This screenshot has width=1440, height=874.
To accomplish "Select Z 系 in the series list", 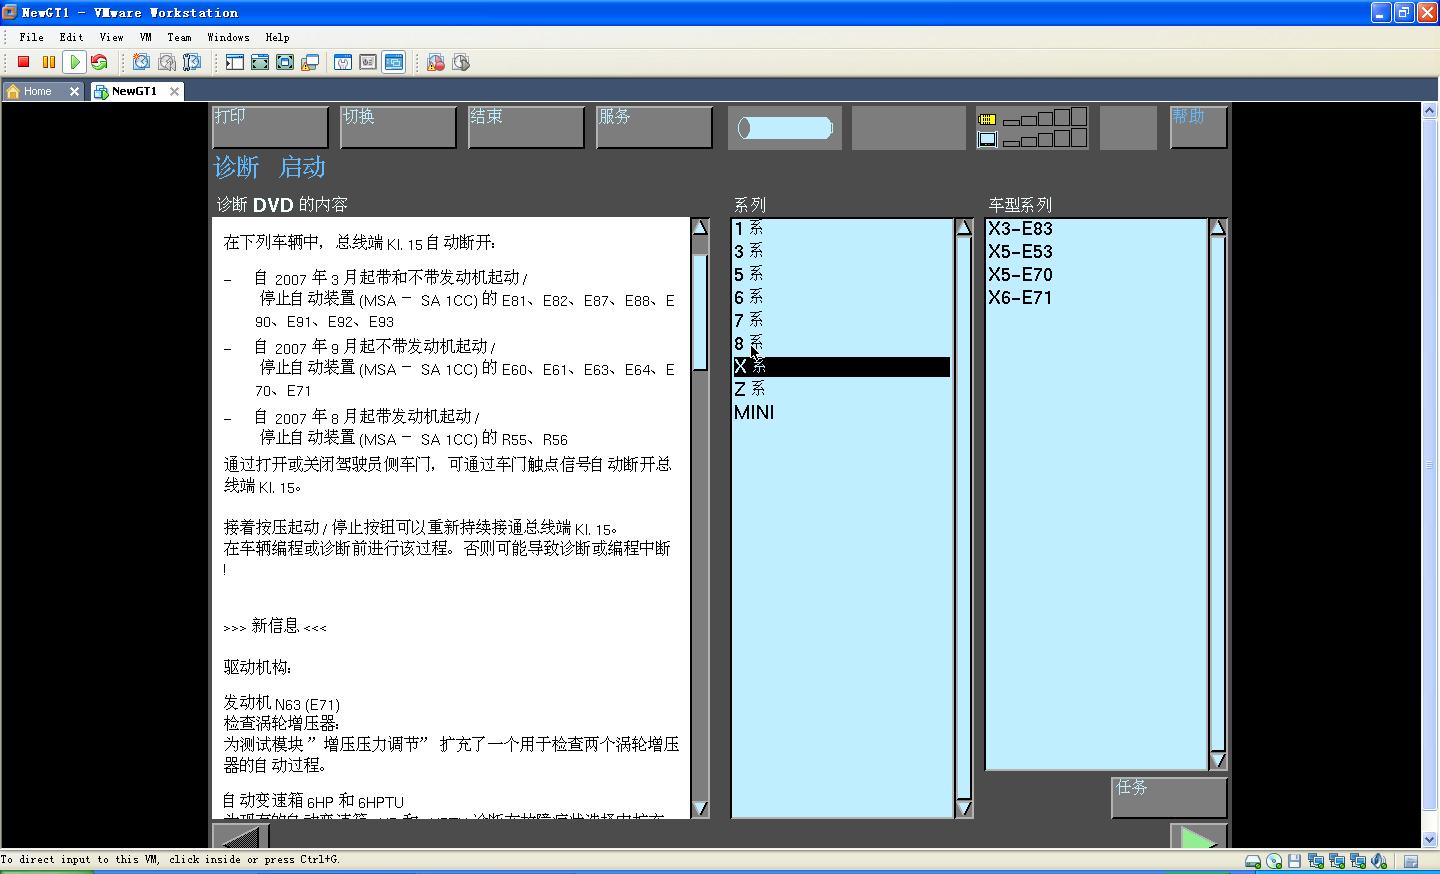I will point(841,389).
